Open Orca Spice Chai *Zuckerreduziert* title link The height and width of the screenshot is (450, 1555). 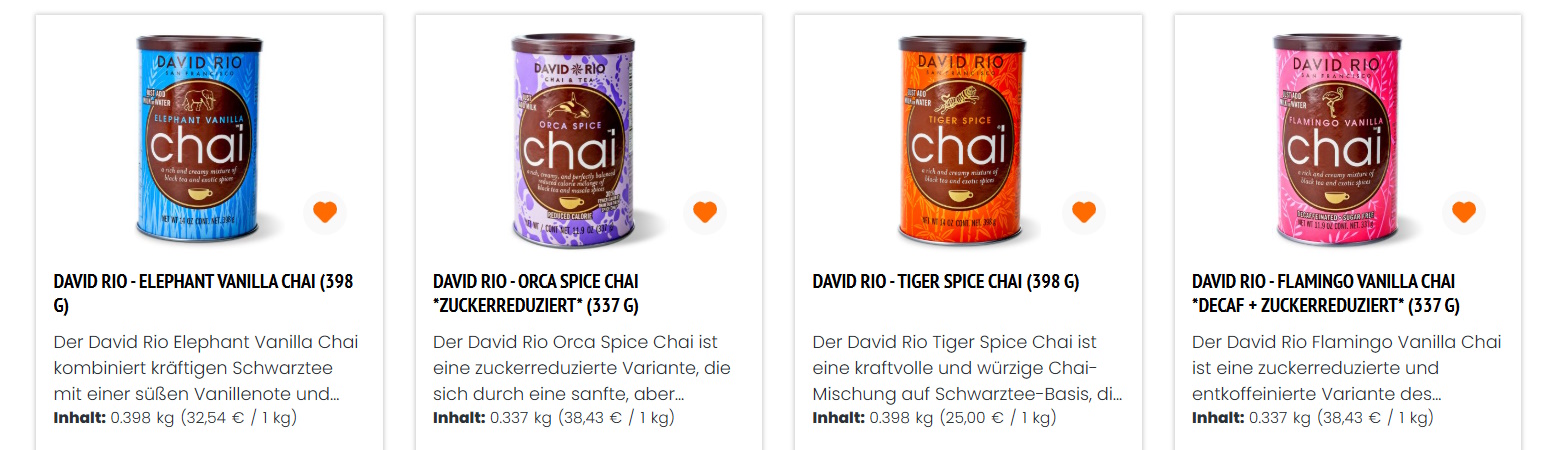536,293
